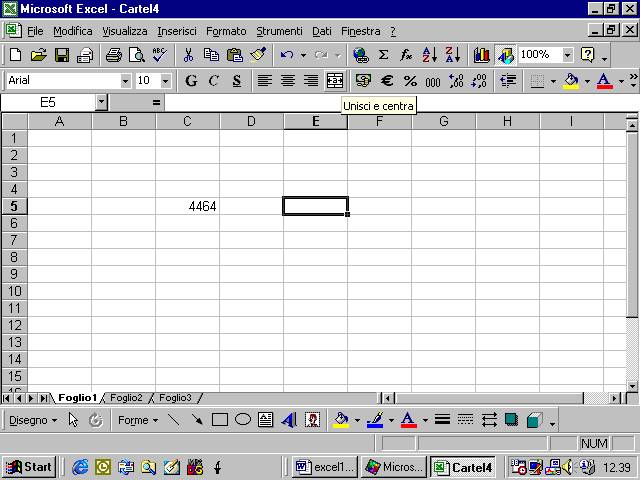Click the Windows Start button
Image resolution: width=640 pixels, height=480 pixels.
pyautogui.click(x=29, y=467)
